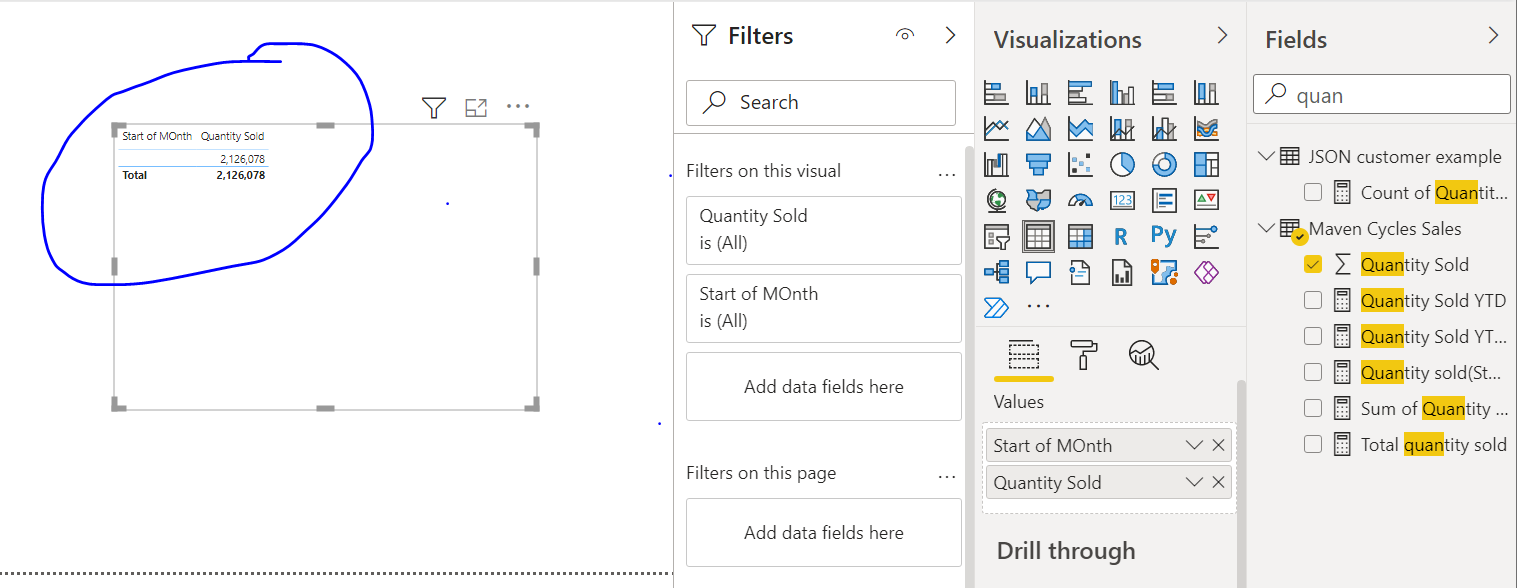1517x588 pixels.
Task: Select the KPI visual
Action: coord(1207,200)
